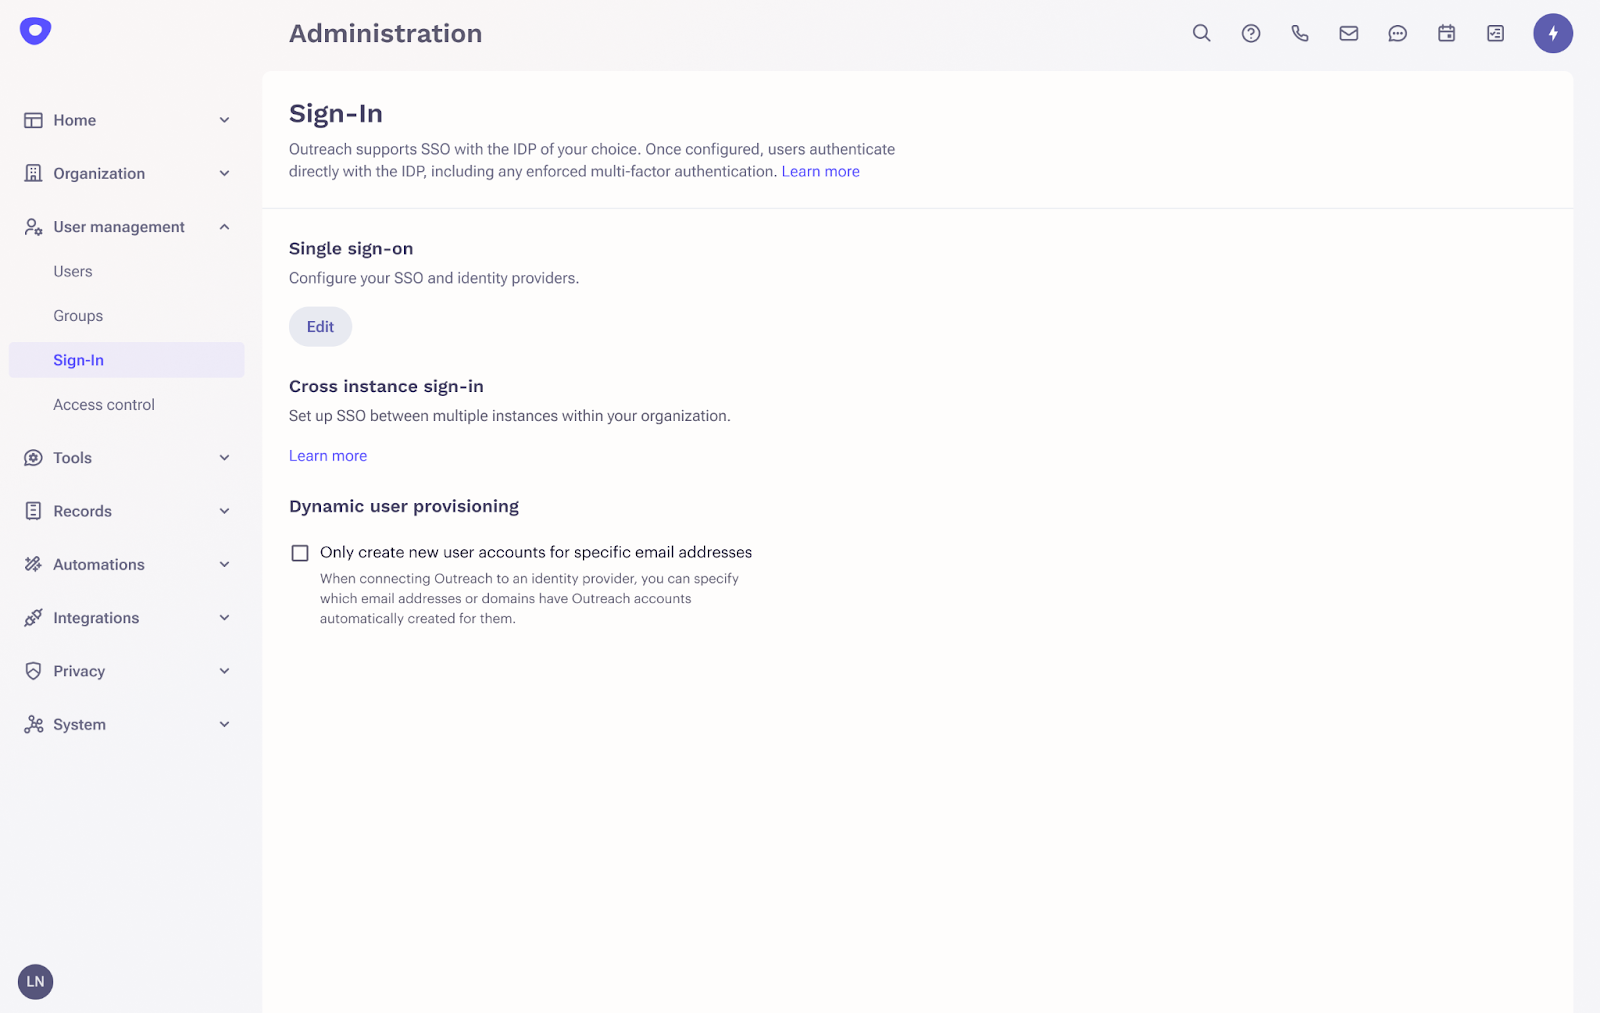Select the Integrations menu label

pyautogui.click(x=96, y=618)
